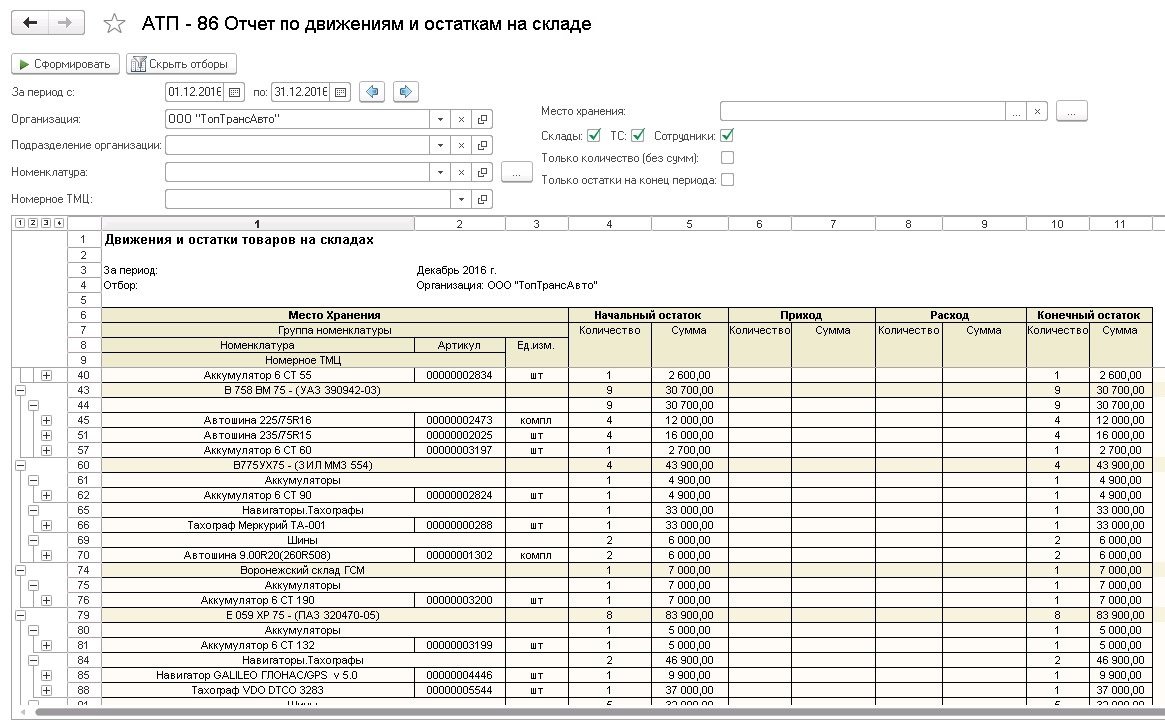
Task: Open calendar for the period end date
Action: pos(340,92)
